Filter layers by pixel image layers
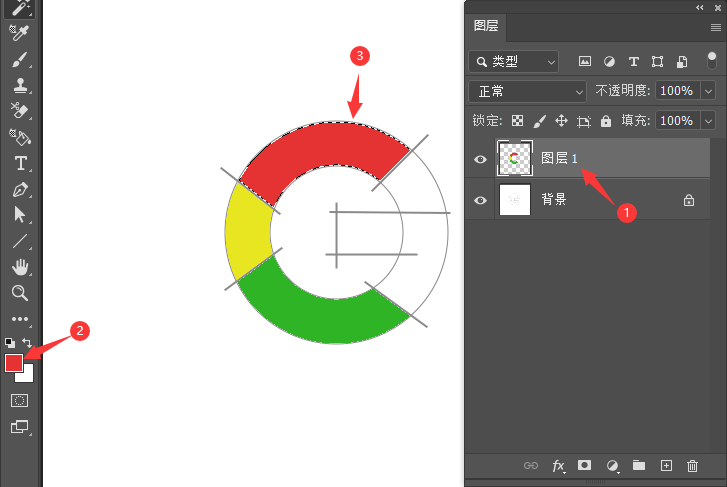The image size is (727, 487). coord(585,61)
